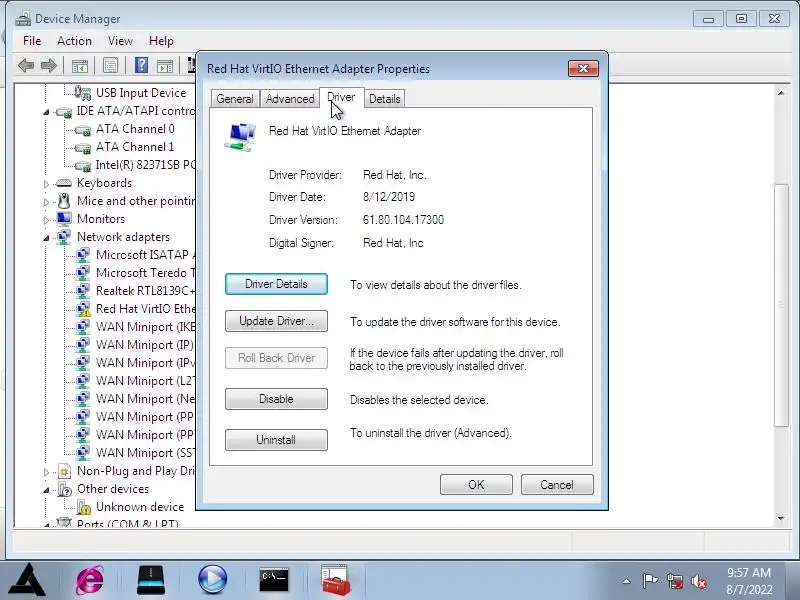800x600 pixels.
Task: Open the Start menu logo on taskbar
Action: (28, 580)
